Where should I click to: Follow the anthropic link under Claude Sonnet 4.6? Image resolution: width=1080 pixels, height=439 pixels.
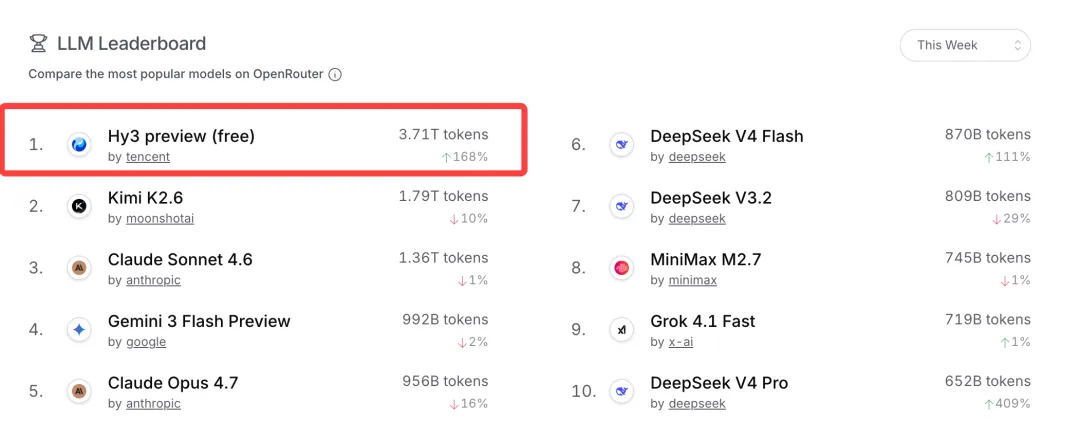tap(153, 280)
